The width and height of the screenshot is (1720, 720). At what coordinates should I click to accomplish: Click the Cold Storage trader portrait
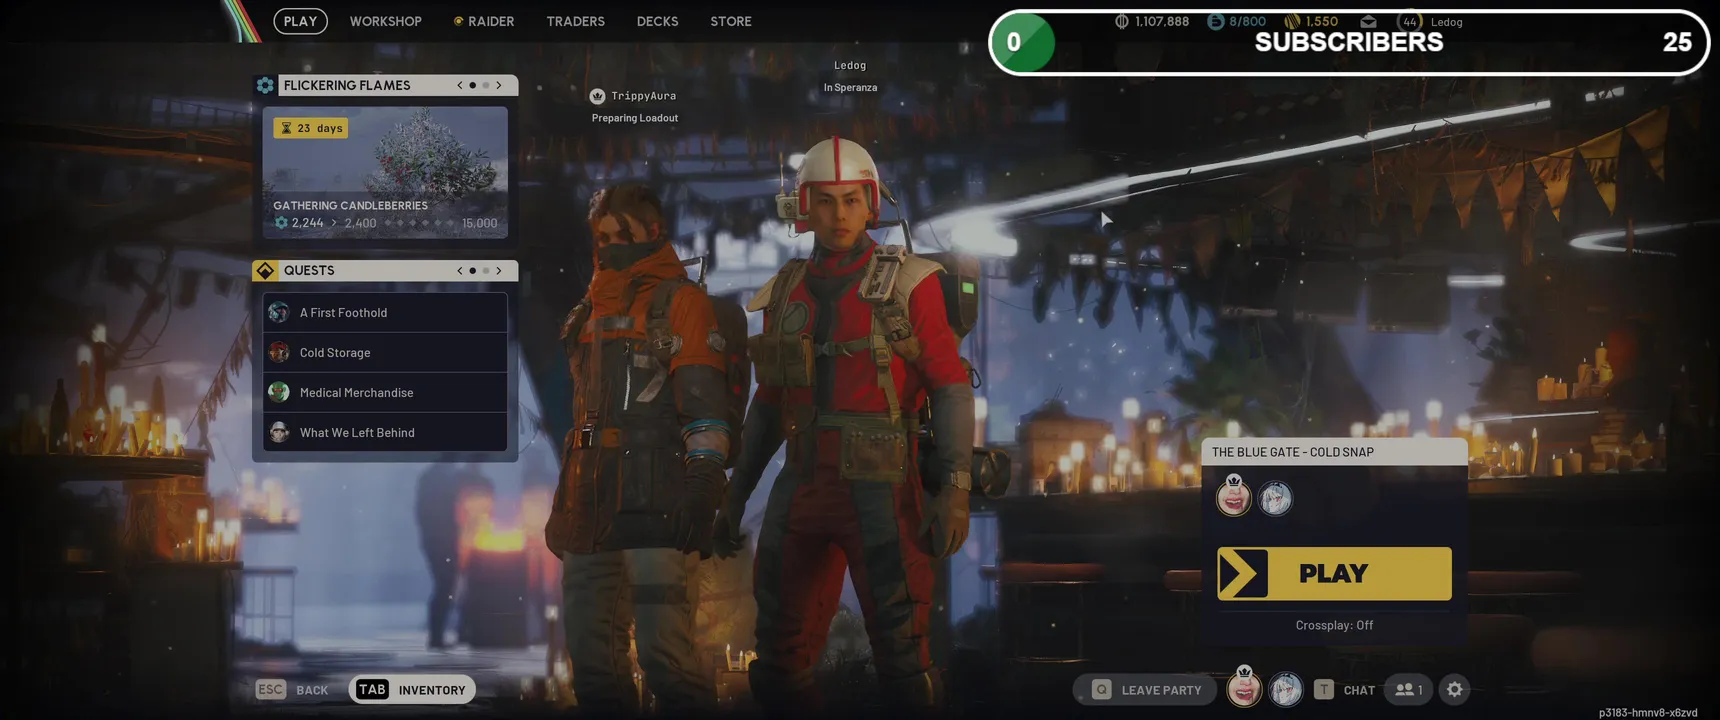tap(279, 352)
